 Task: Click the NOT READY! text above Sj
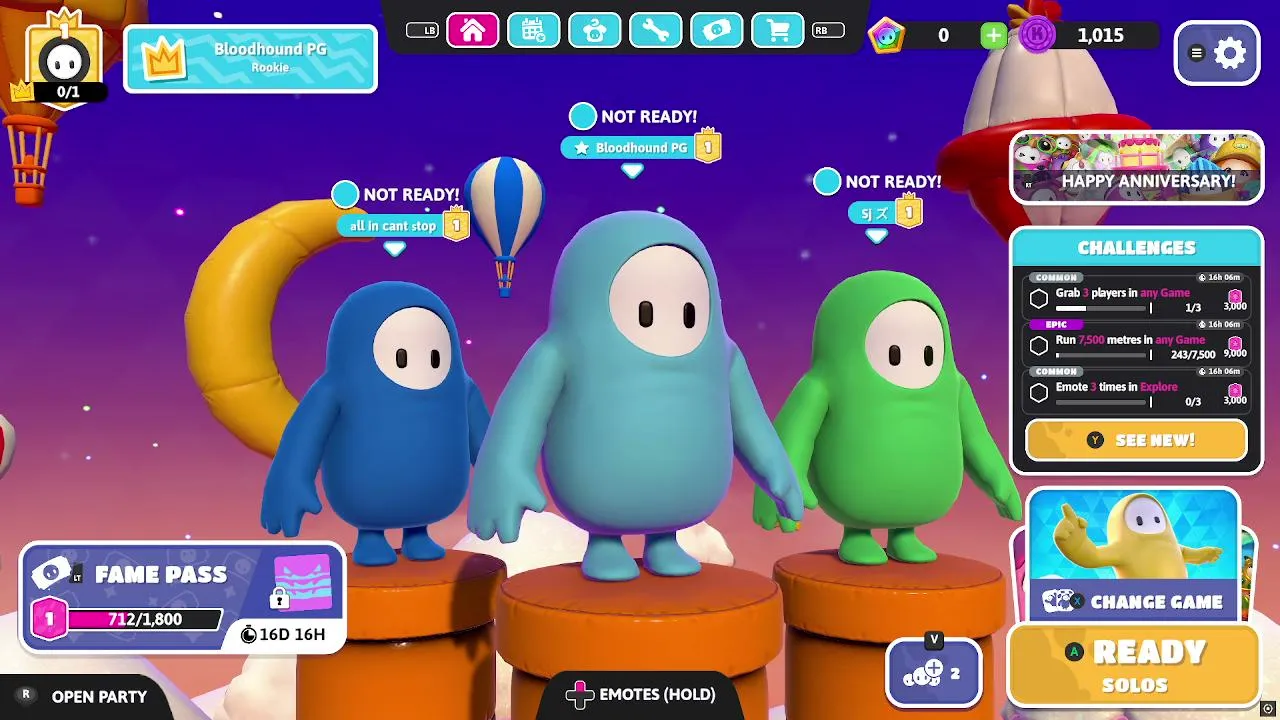click(x=893, y=182)
